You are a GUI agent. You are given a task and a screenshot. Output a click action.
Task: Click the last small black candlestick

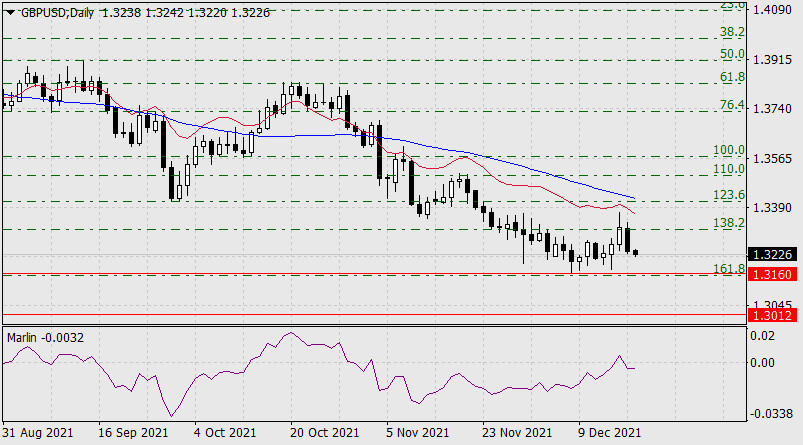pos(636,252)
